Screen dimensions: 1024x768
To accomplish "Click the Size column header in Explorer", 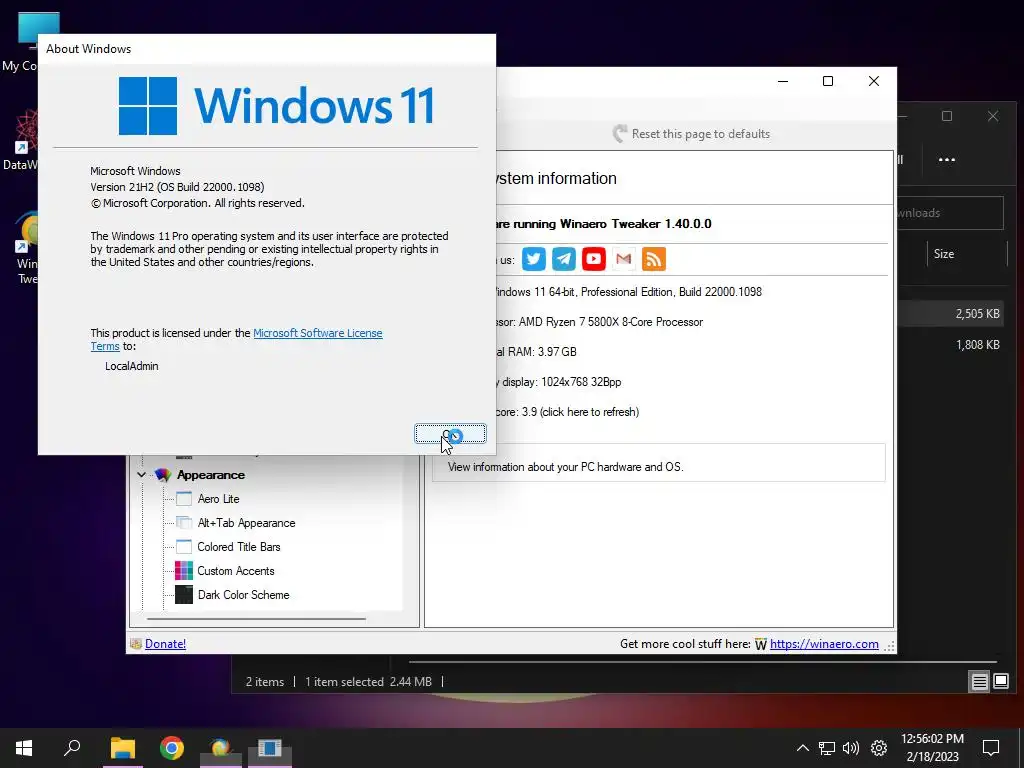I will (944, 254).
